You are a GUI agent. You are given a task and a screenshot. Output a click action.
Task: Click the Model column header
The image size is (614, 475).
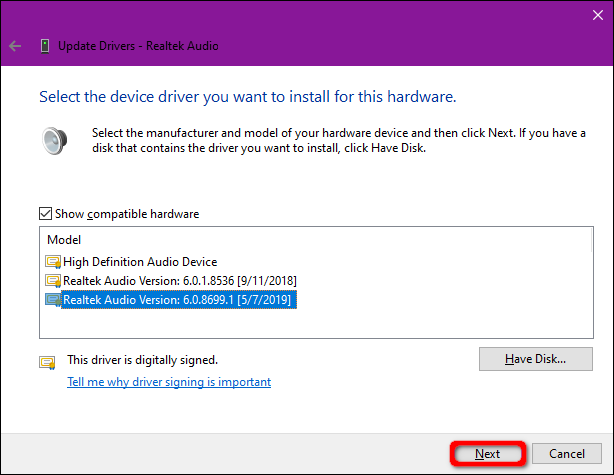(x=64, y=240)
